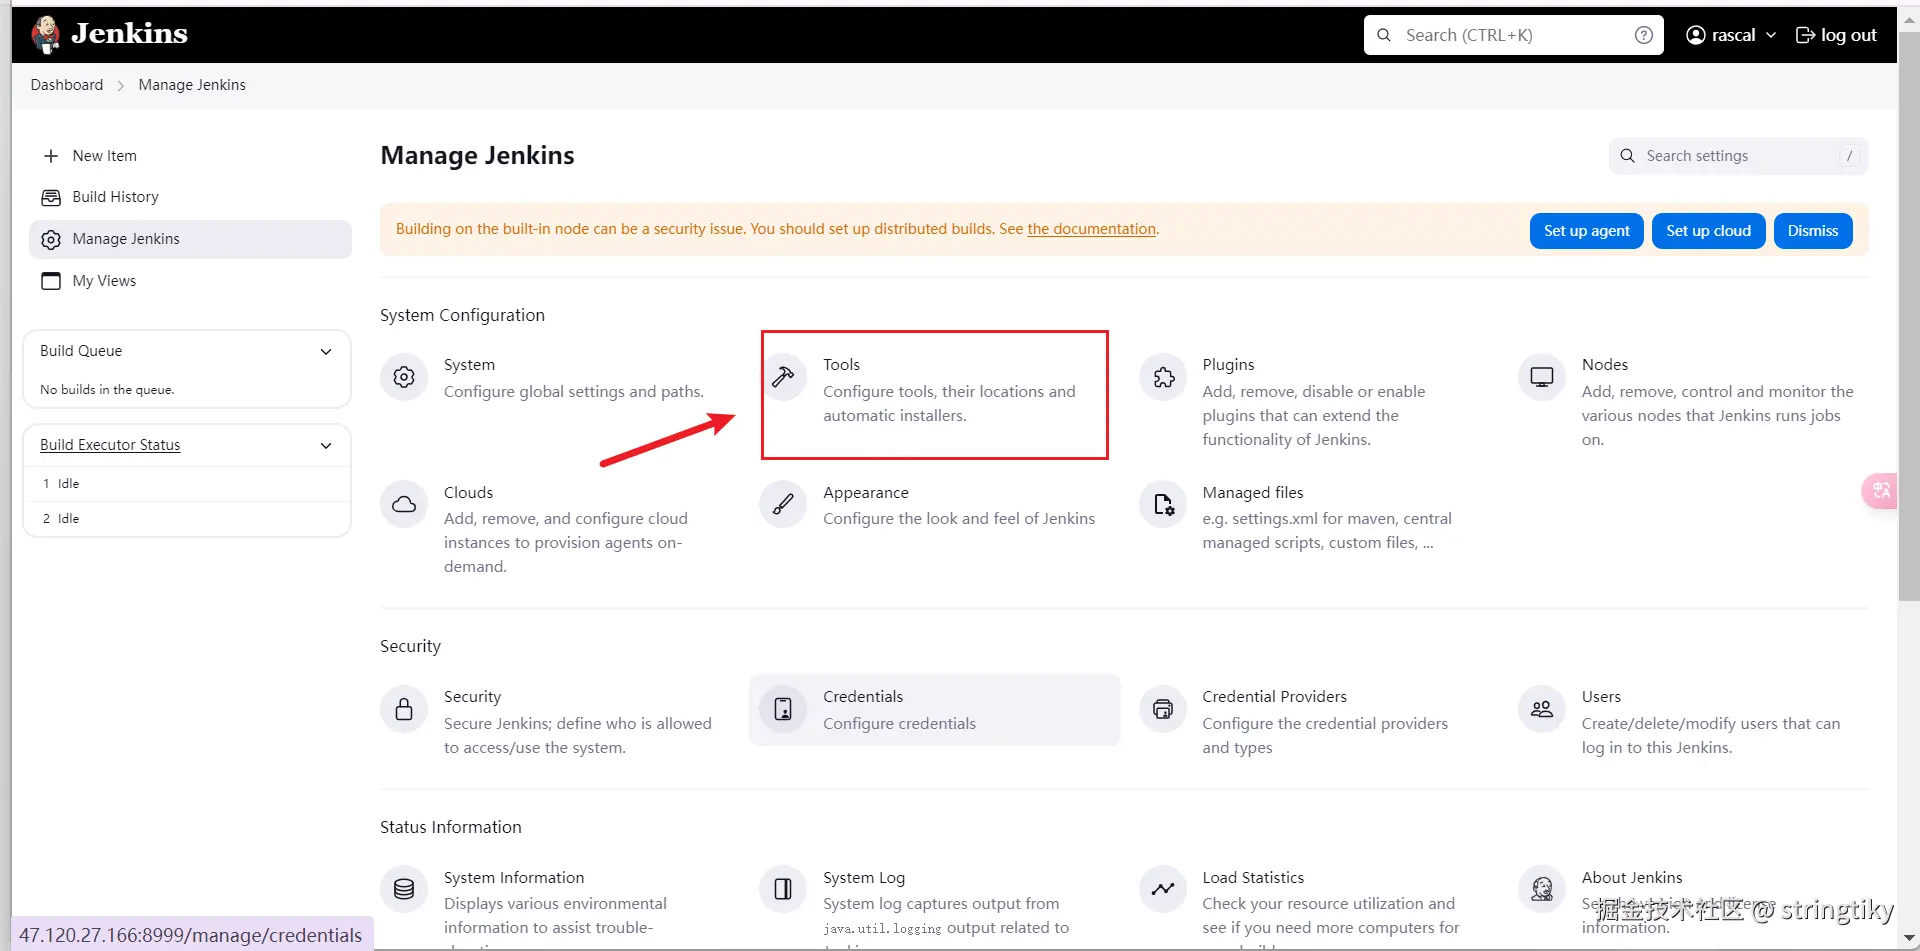Click the Appearance paintbrush icon
Viewport: 1920px width, 951px height.
783,505
